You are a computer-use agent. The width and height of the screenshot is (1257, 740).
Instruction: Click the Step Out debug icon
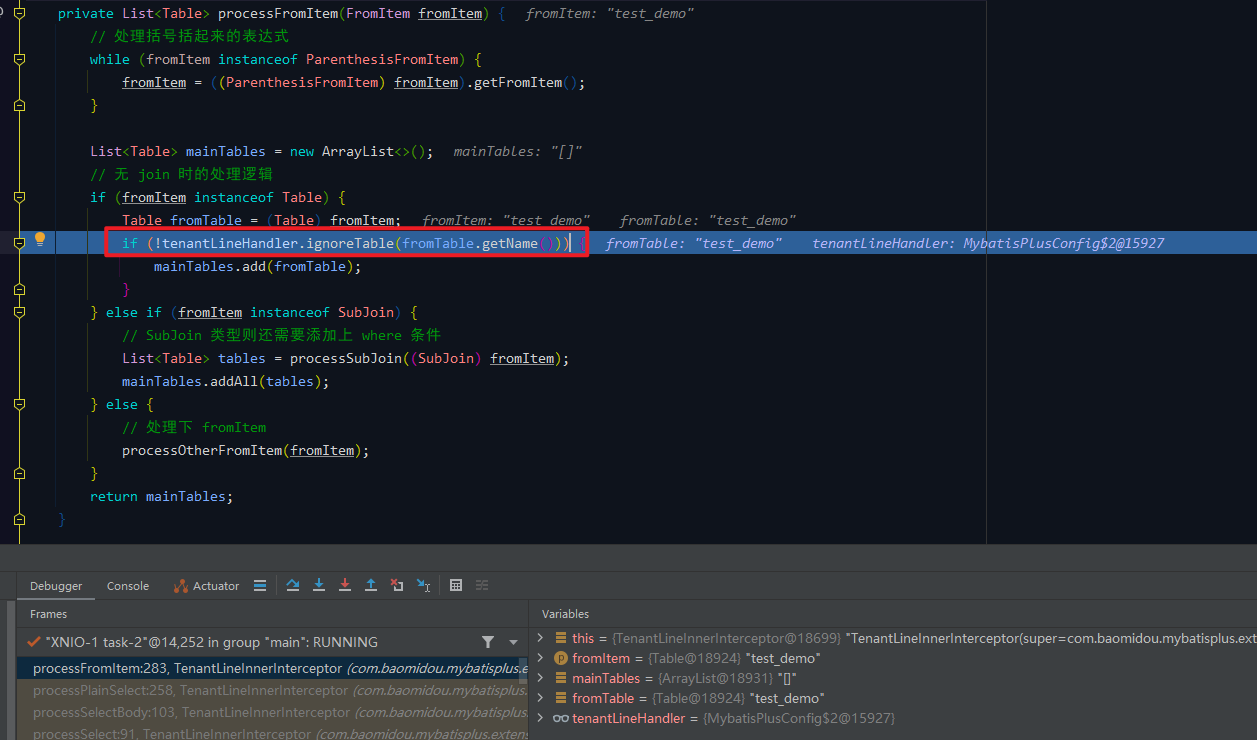371,585
